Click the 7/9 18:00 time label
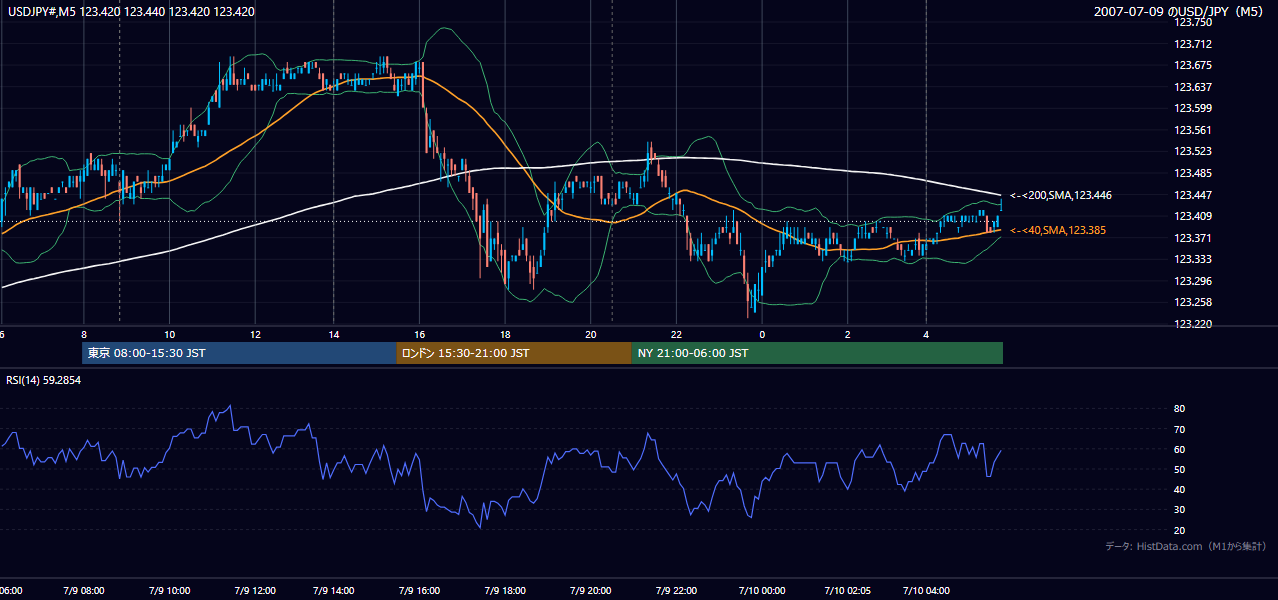This screenshot has width=1278, height=600. [x=505, y=590]
